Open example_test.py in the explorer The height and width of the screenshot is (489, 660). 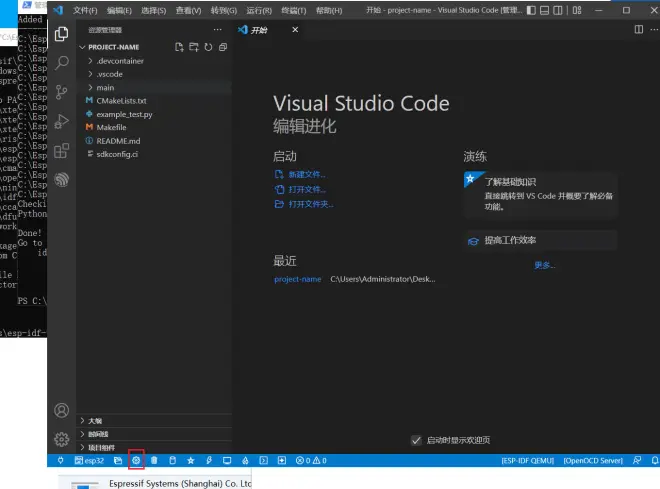(x=124, y=114)
